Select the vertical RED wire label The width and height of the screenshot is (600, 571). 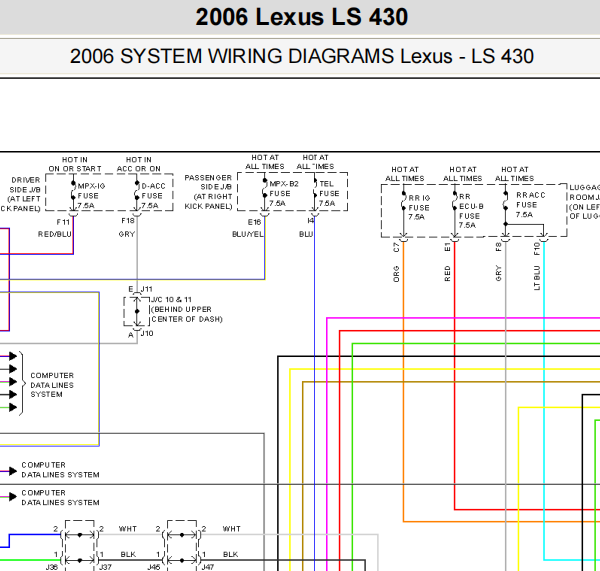pyautogui.click(x=447, y=274)
